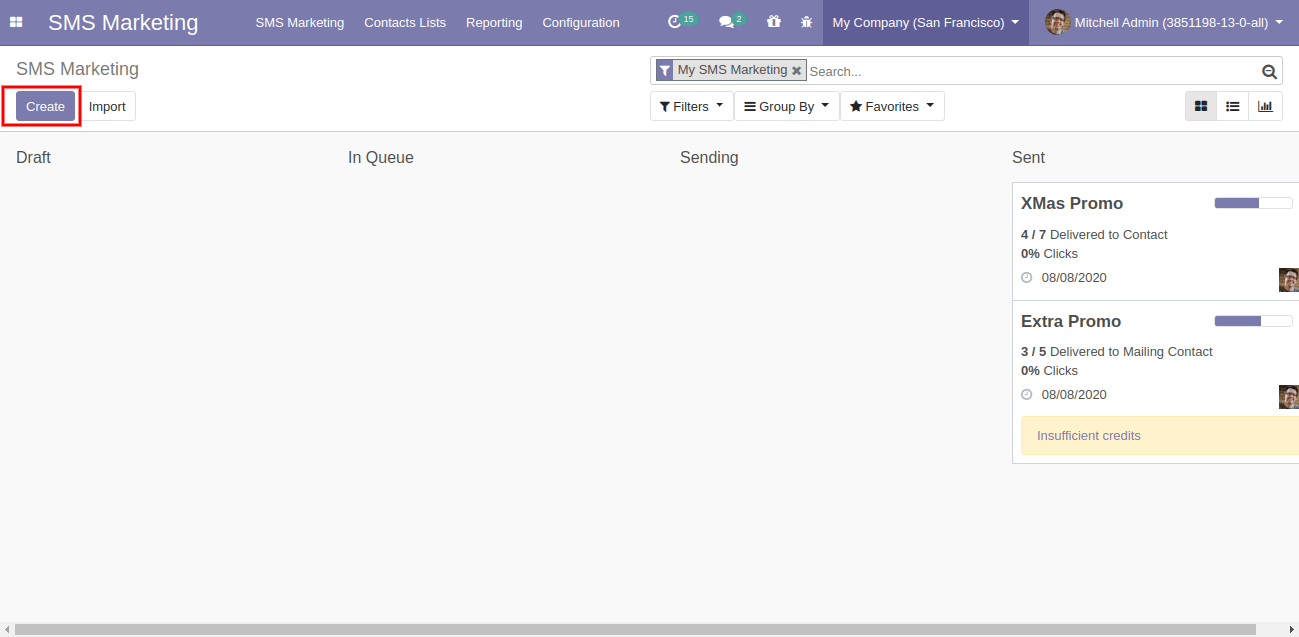
Task: Open the debug bug icon menu
Action: (x=806, y=22)
